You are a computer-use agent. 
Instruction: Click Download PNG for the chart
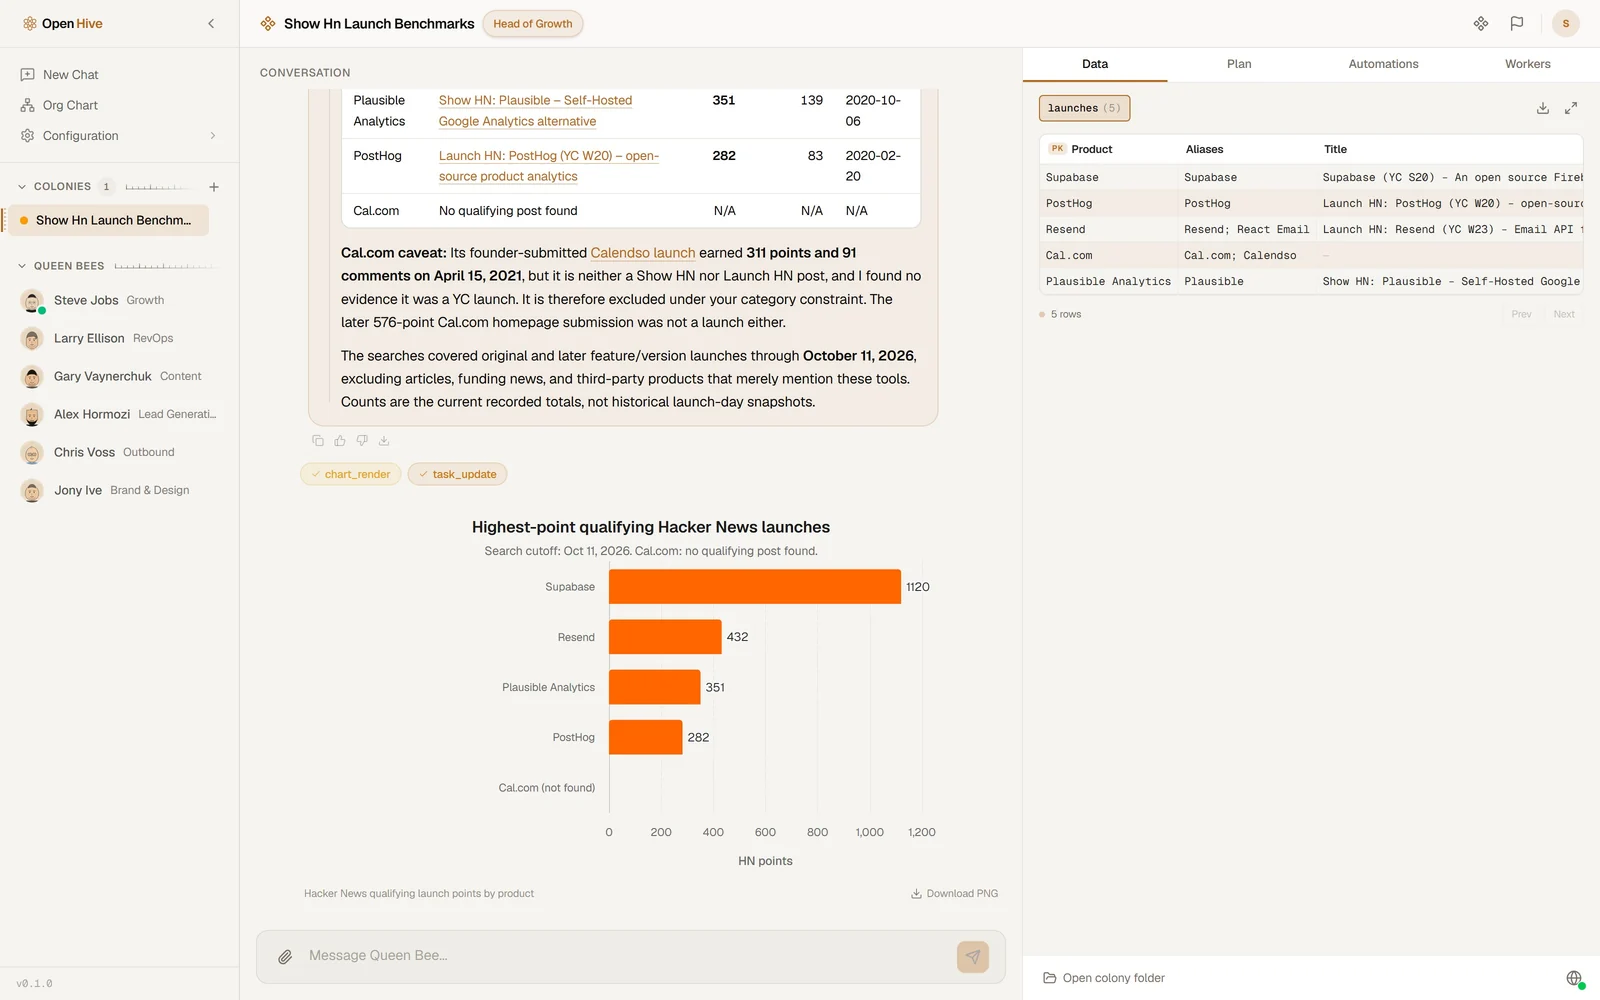point(954,894)
